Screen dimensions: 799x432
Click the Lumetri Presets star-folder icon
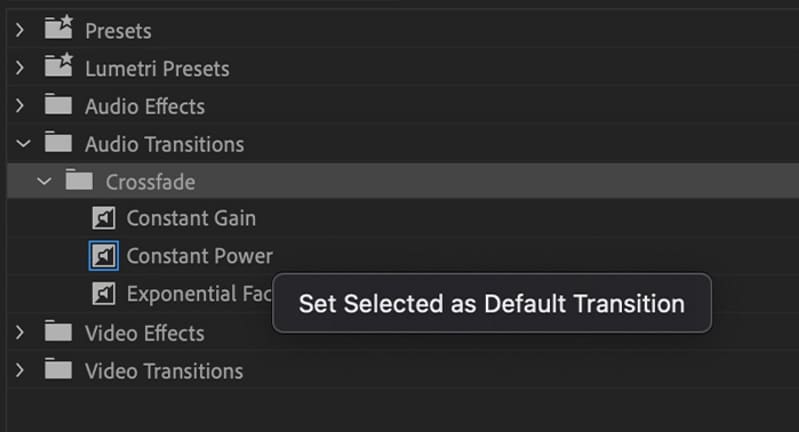click(x=60, y=68)
